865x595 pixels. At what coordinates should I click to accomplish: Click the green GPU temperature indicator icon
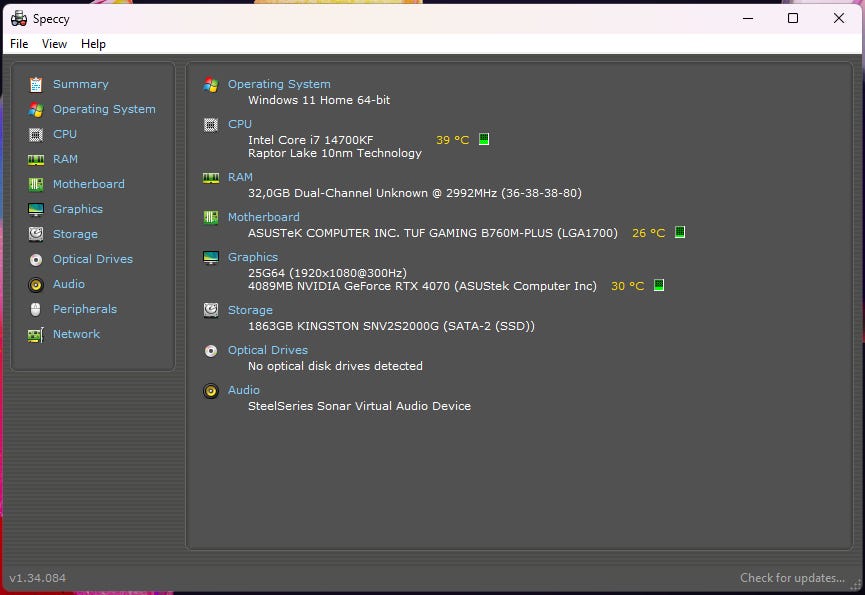tap(659, 285)
